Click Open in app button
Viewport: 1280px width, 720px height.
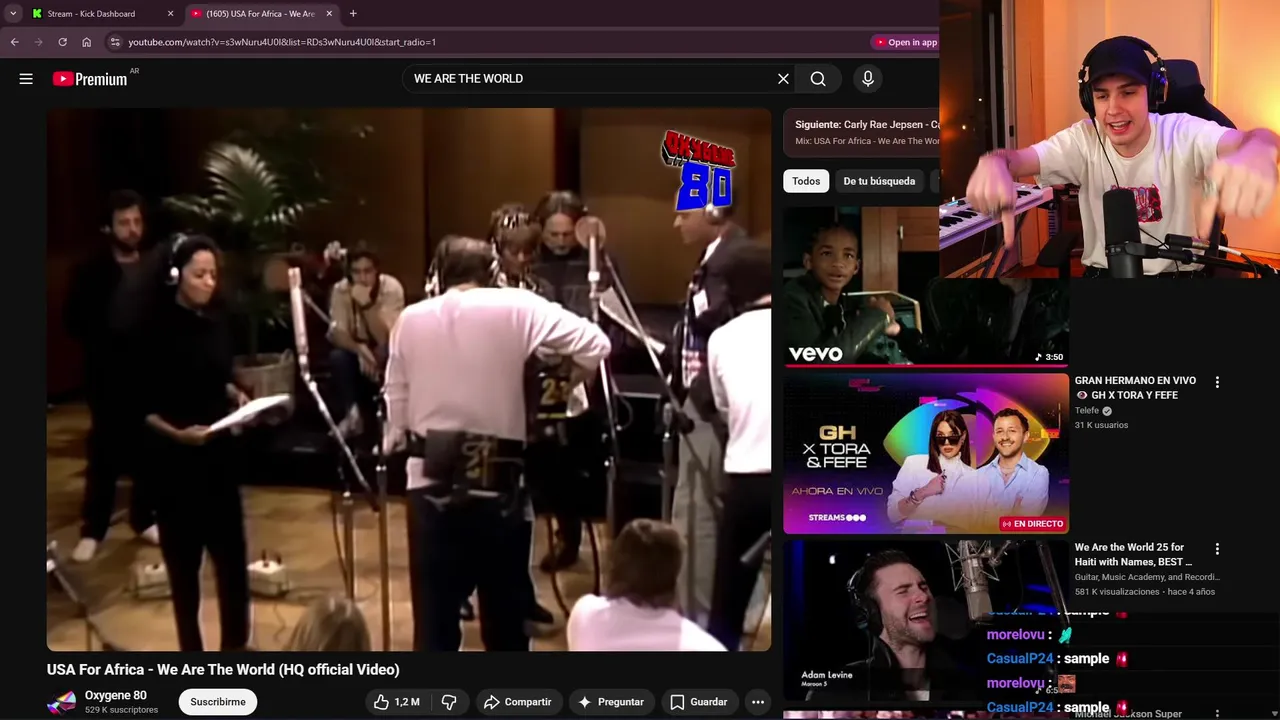(x=906, y=42)
